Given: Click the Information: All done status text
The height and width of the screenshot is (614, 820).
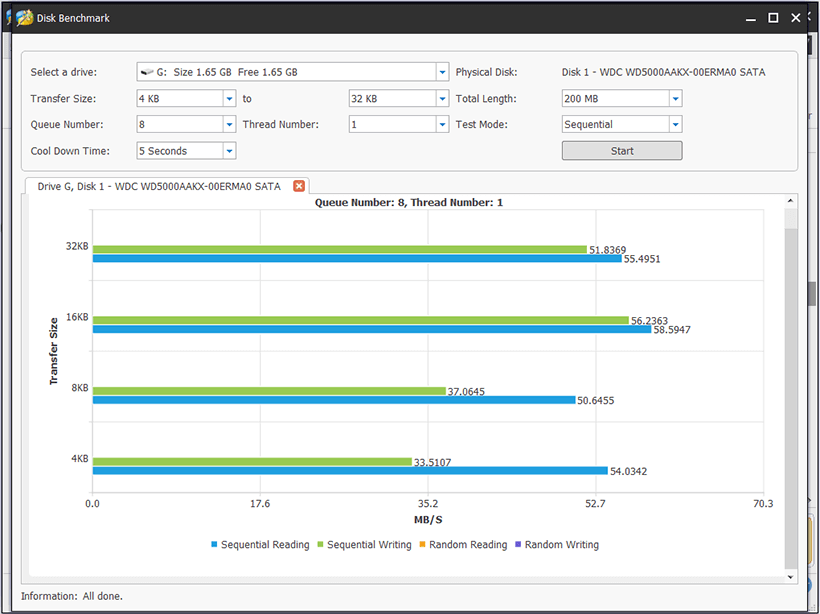Looking at the screenshot, I should coord(72,596).
